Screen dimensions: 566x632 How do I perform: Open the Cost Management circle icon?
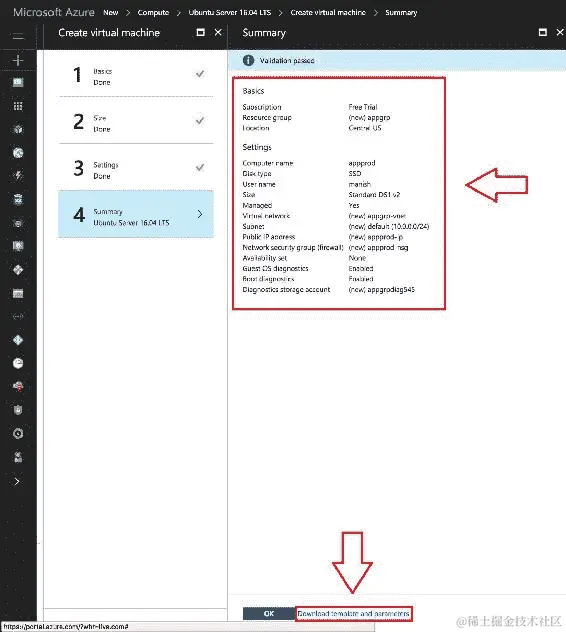pyautogui.click(x=18, y=433)
